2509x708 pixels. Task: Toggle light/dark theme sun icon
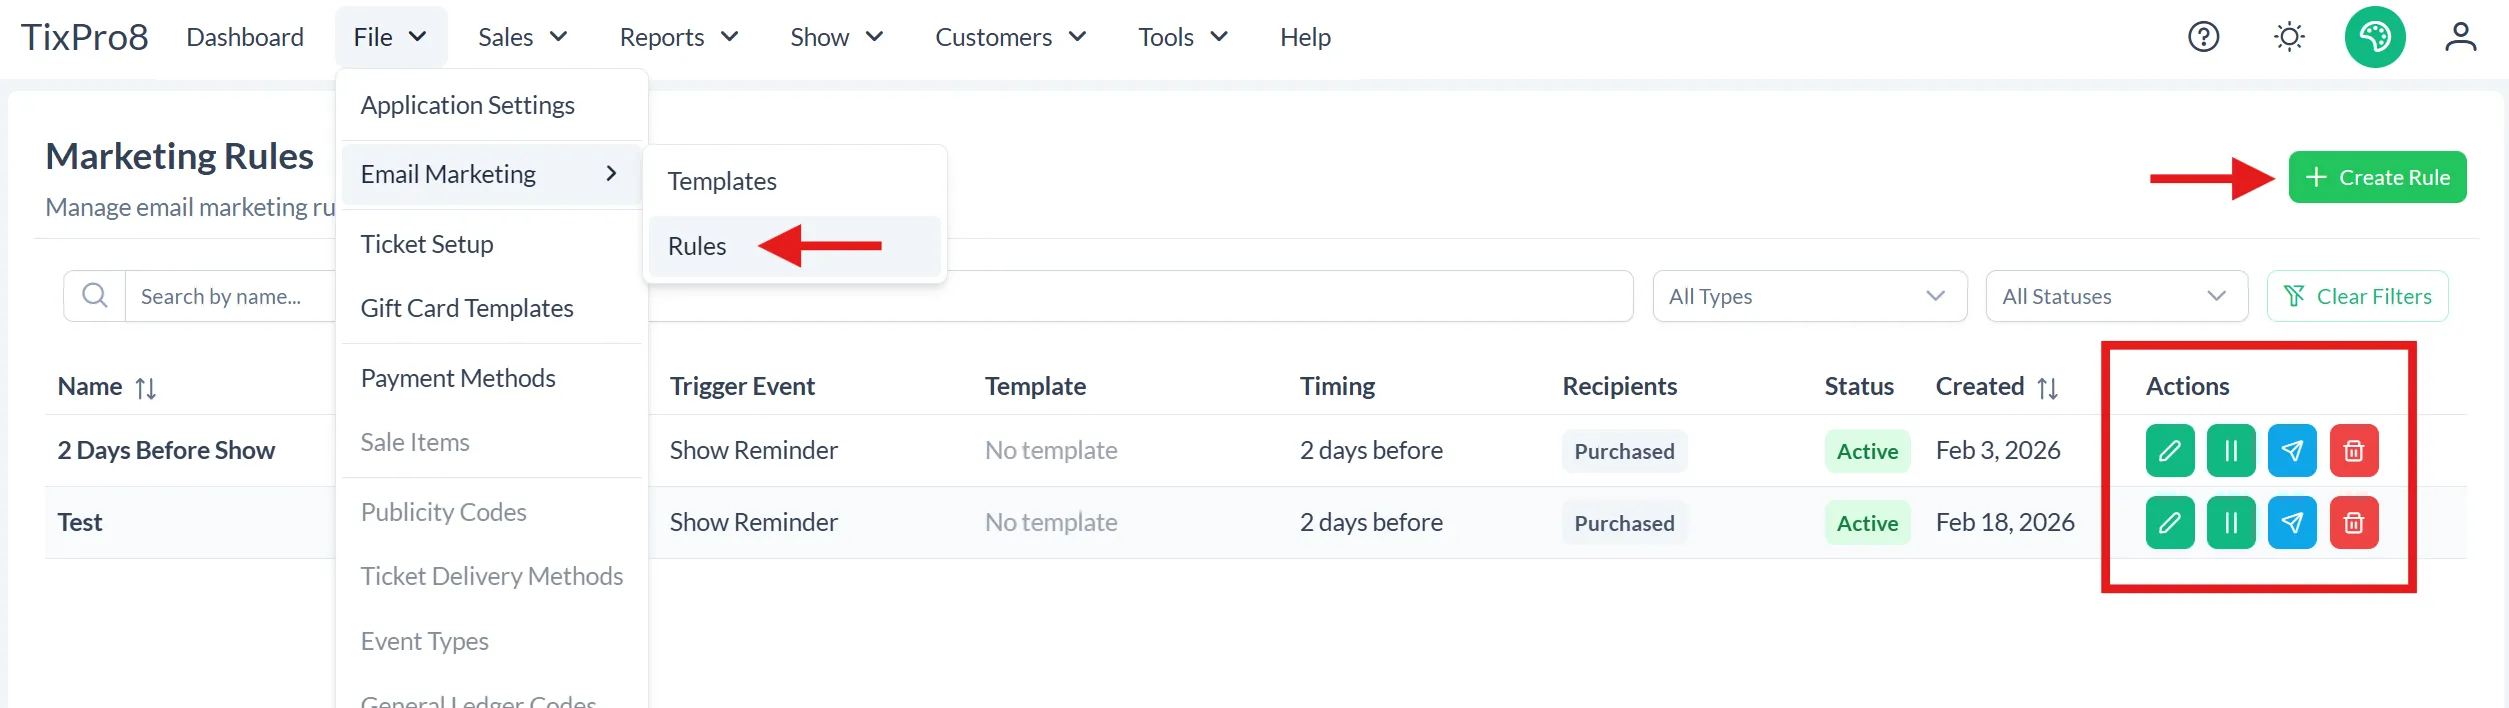[2289, 37]
